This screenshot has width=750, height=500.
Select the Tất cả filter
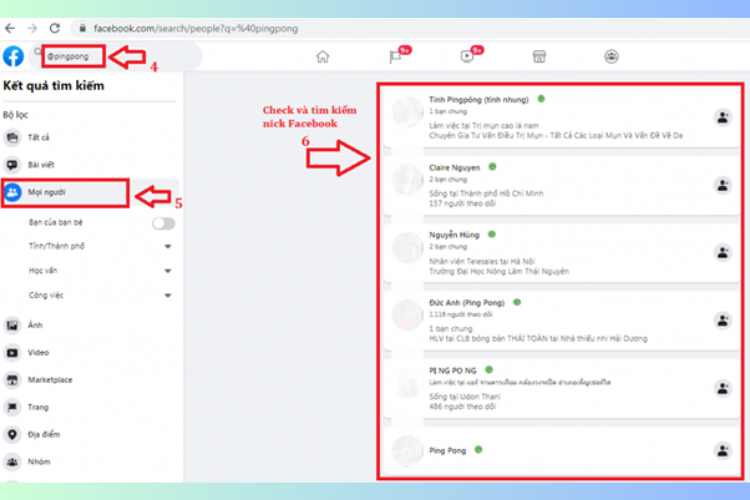[x=89, y=137]
